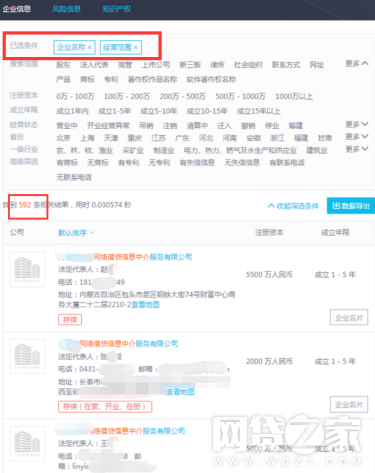This screenshot has height=473, width=375.
Task: Select 社会组织 search scope
Action: click(248, 65)
